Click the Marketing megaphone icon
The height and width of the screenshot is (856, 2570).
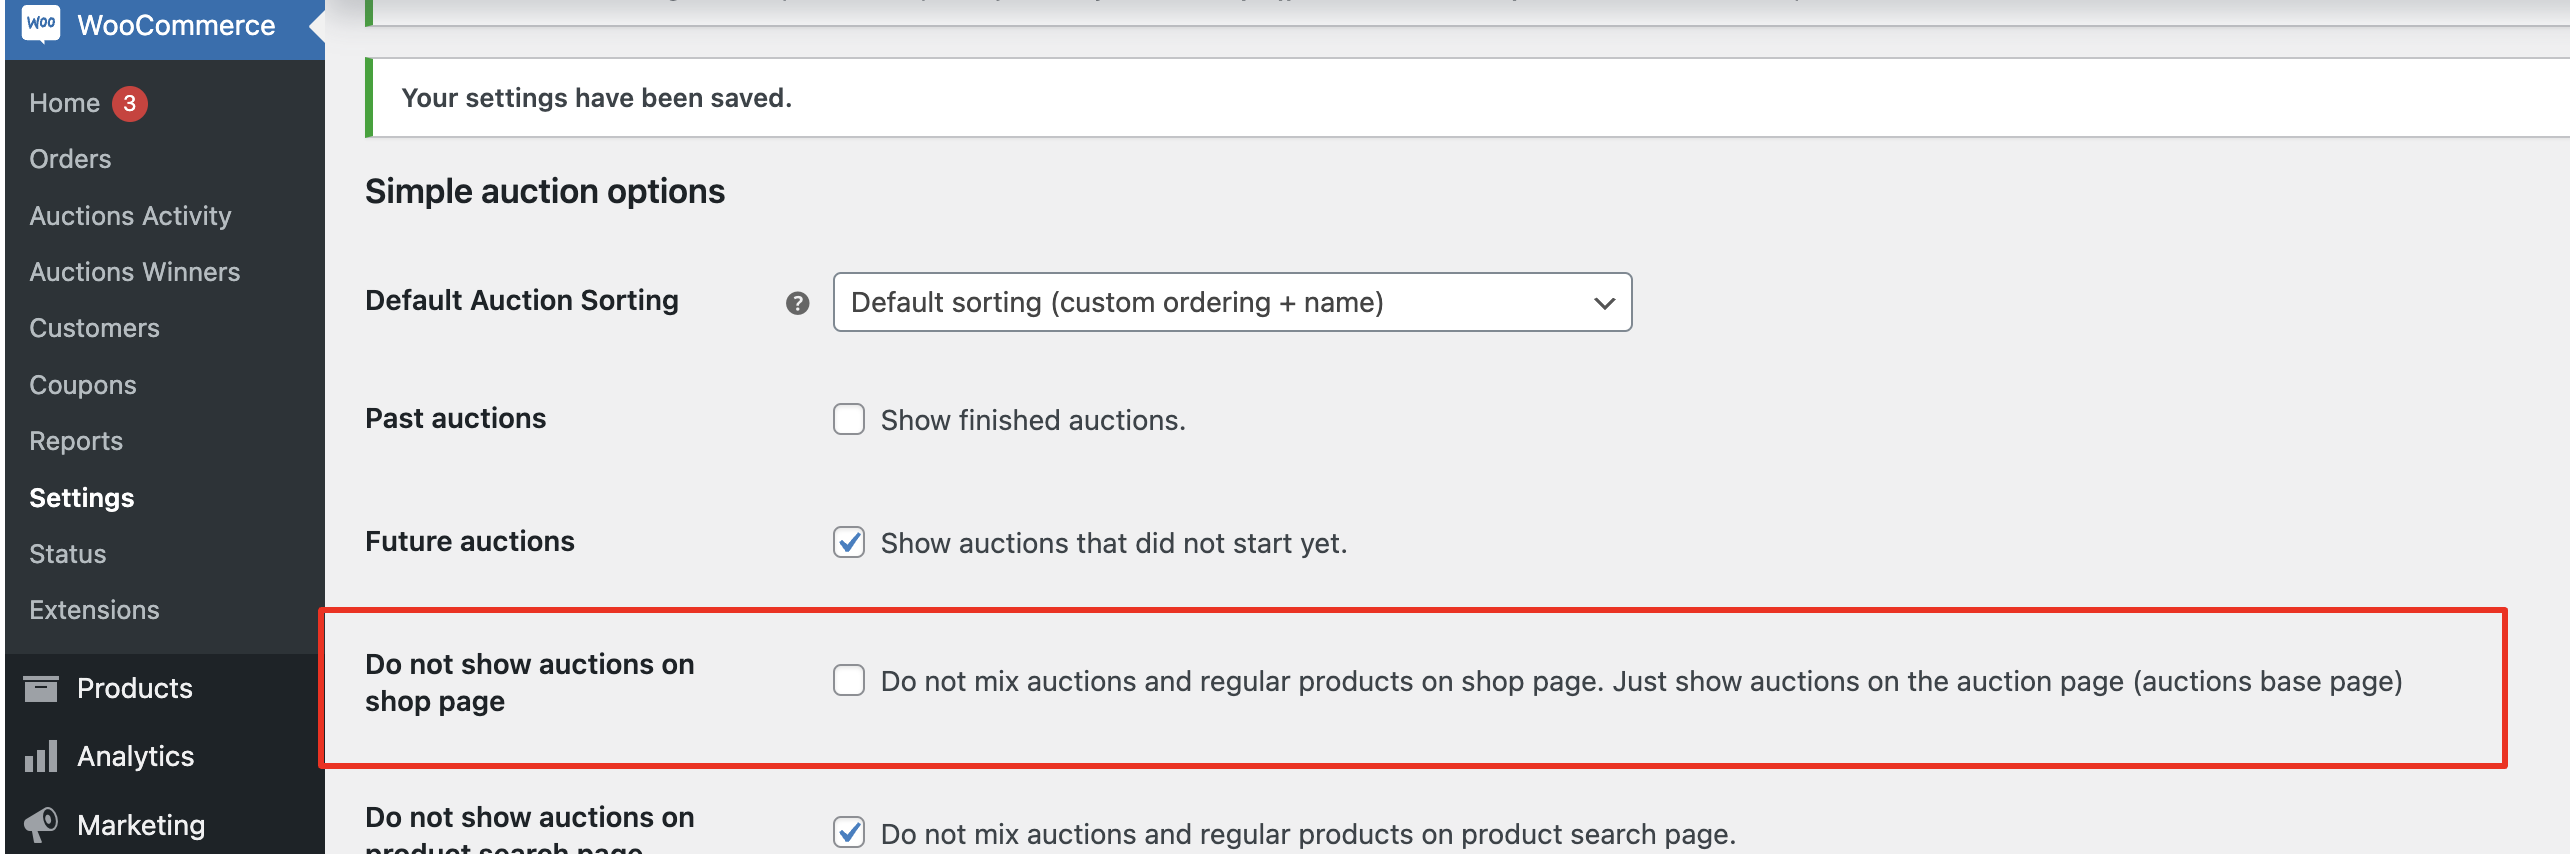coord(41,825)
